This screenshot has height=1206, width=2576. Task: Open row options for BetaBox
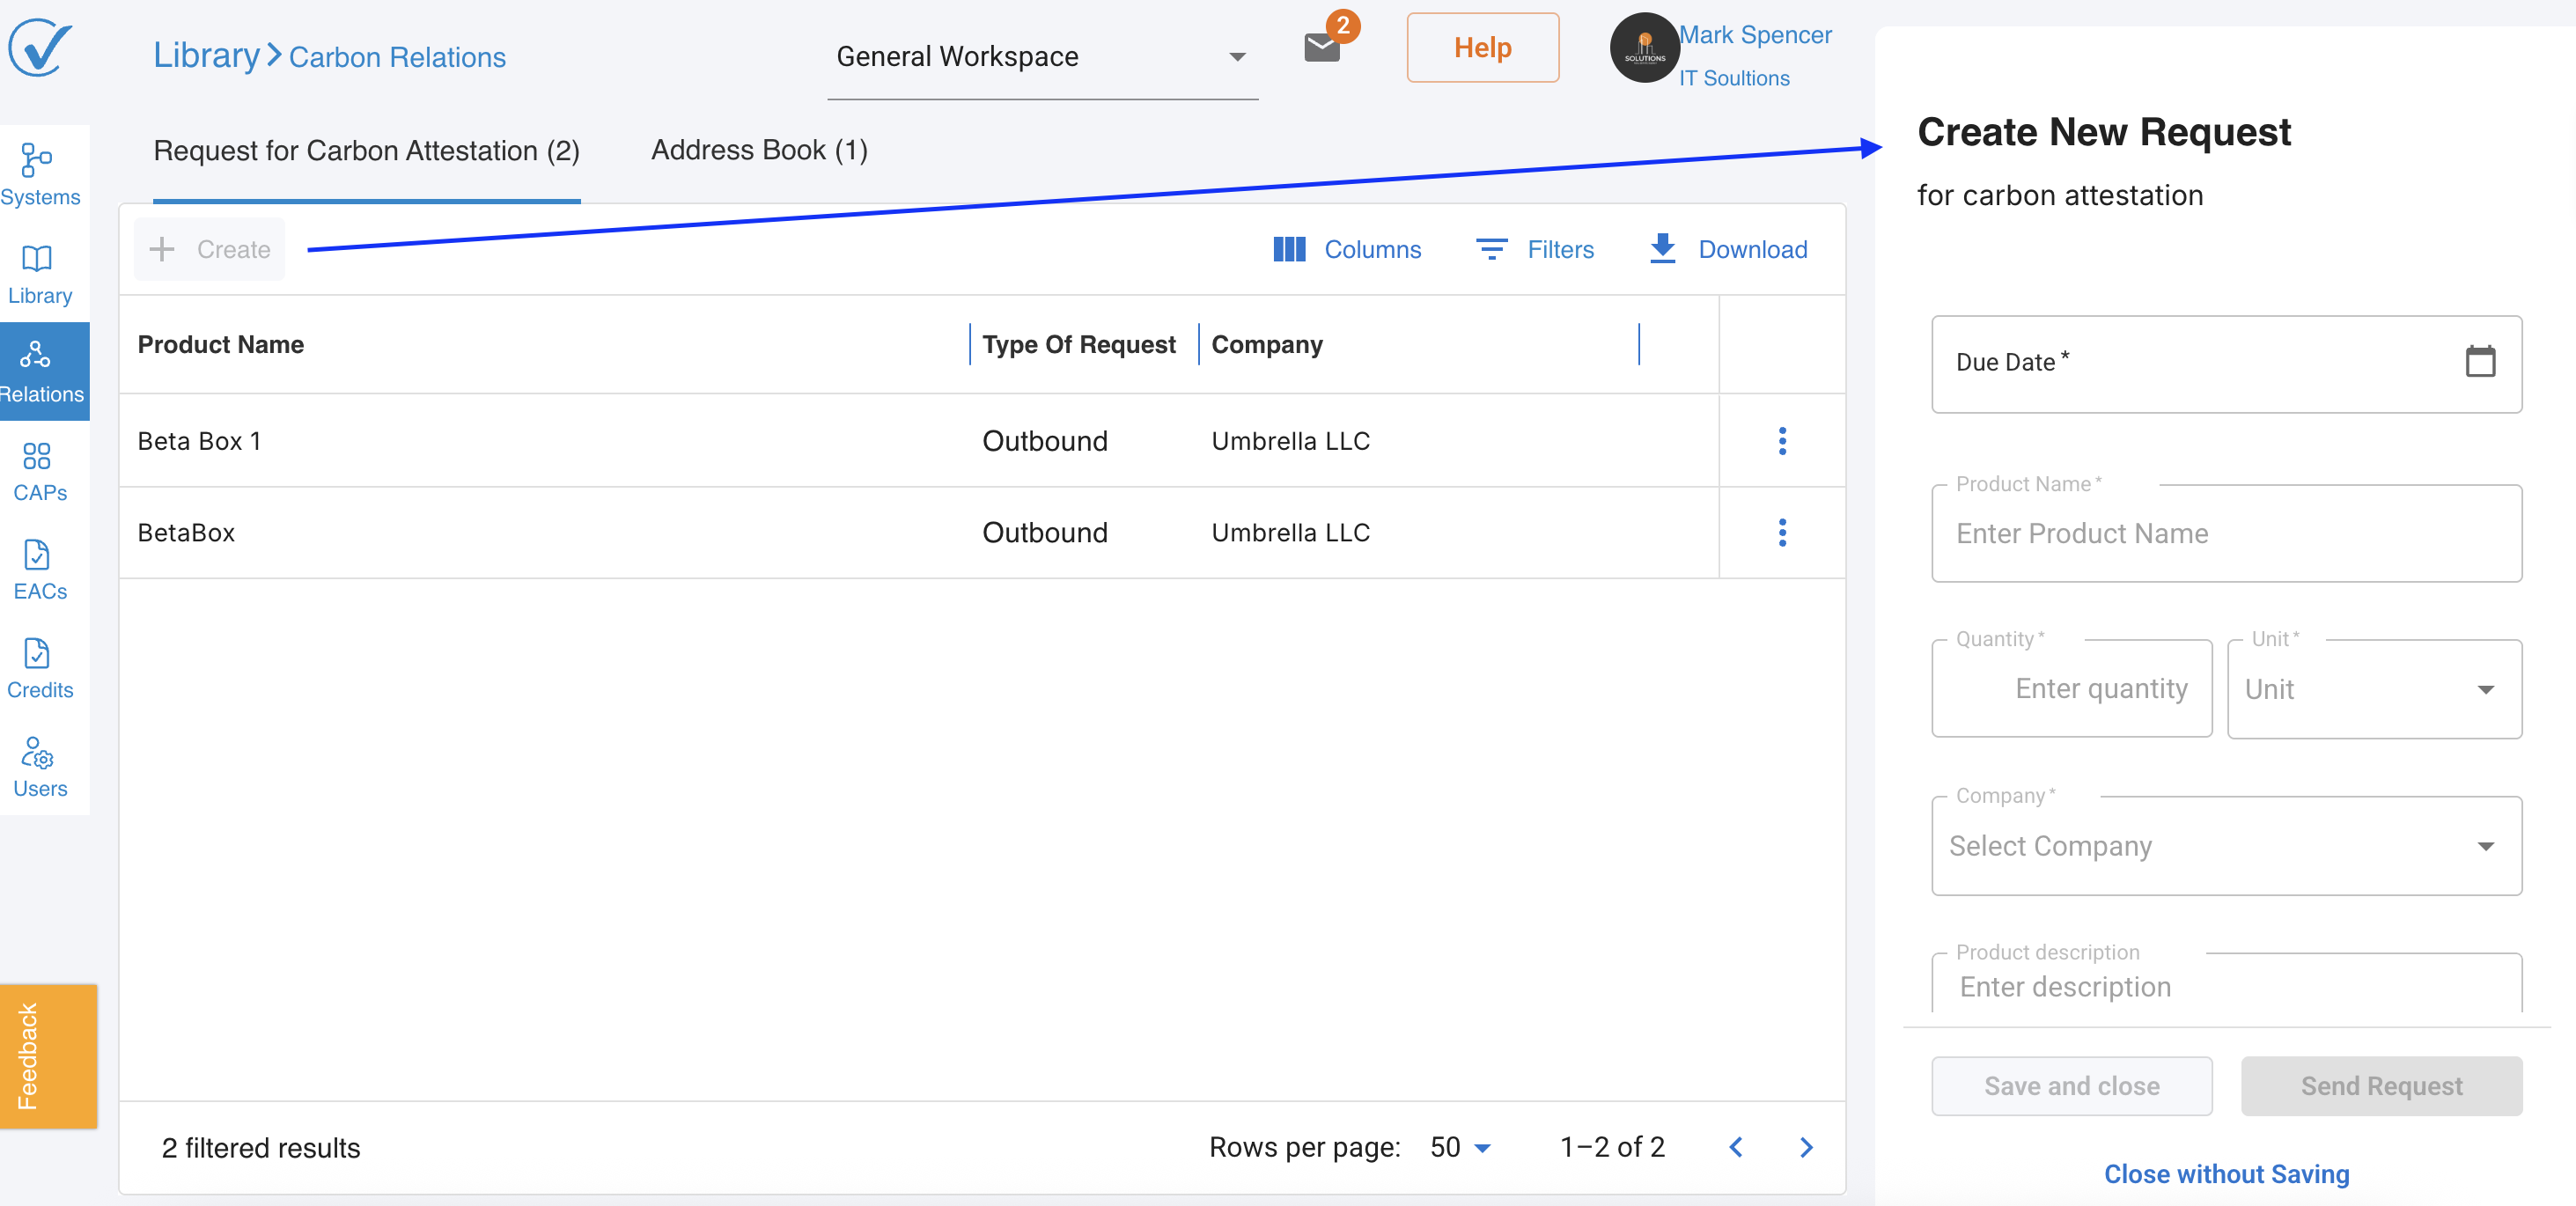pyautogui.click(x=1781, y=532)
